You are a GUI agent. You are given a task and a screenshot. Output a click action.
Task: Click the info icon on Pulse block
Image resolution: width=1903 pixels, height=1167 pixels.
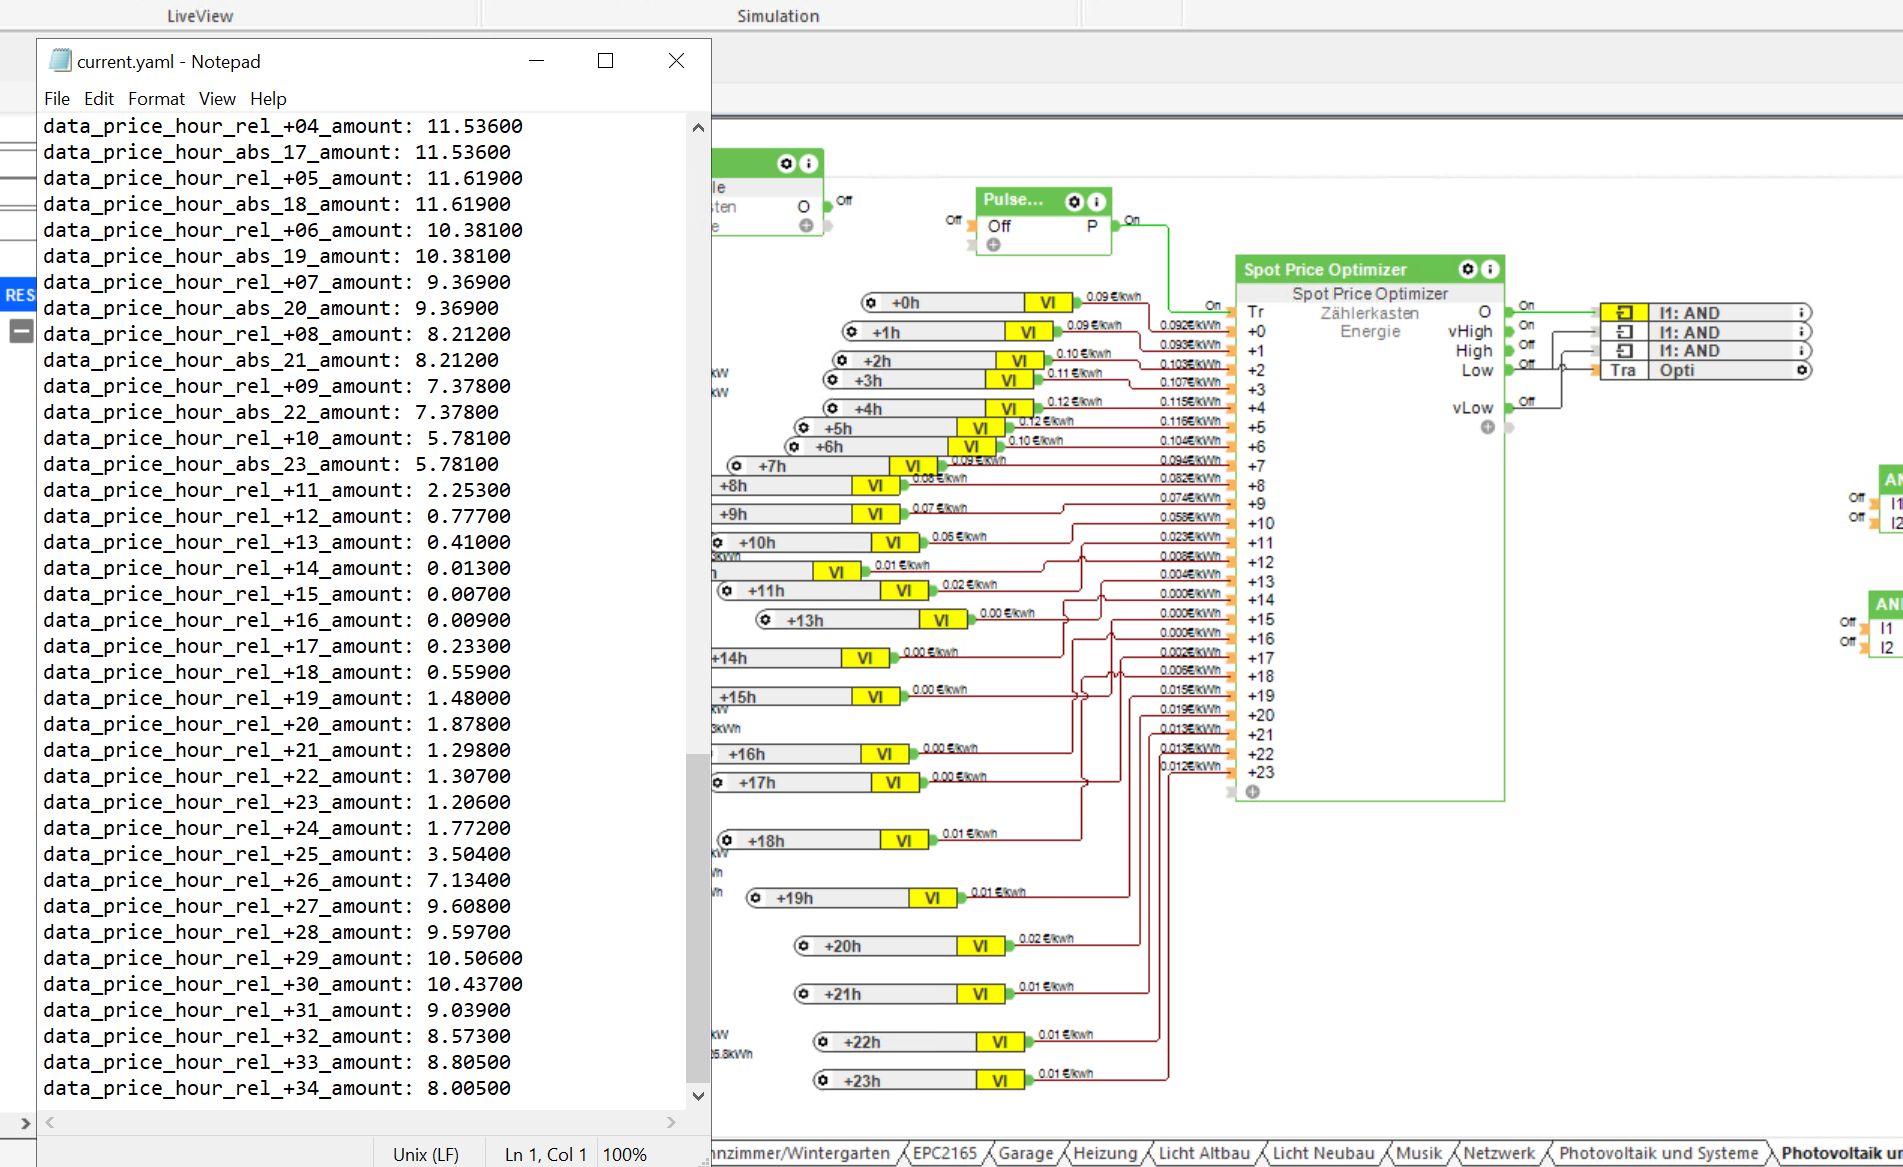click(x=1096, y=201)
